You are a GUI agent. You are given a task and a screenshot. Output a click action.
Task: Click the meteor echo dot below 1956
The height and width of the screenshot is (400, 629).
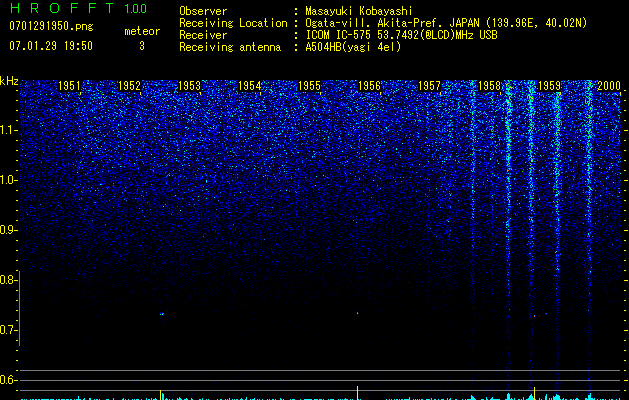click(x=357, y=313)
